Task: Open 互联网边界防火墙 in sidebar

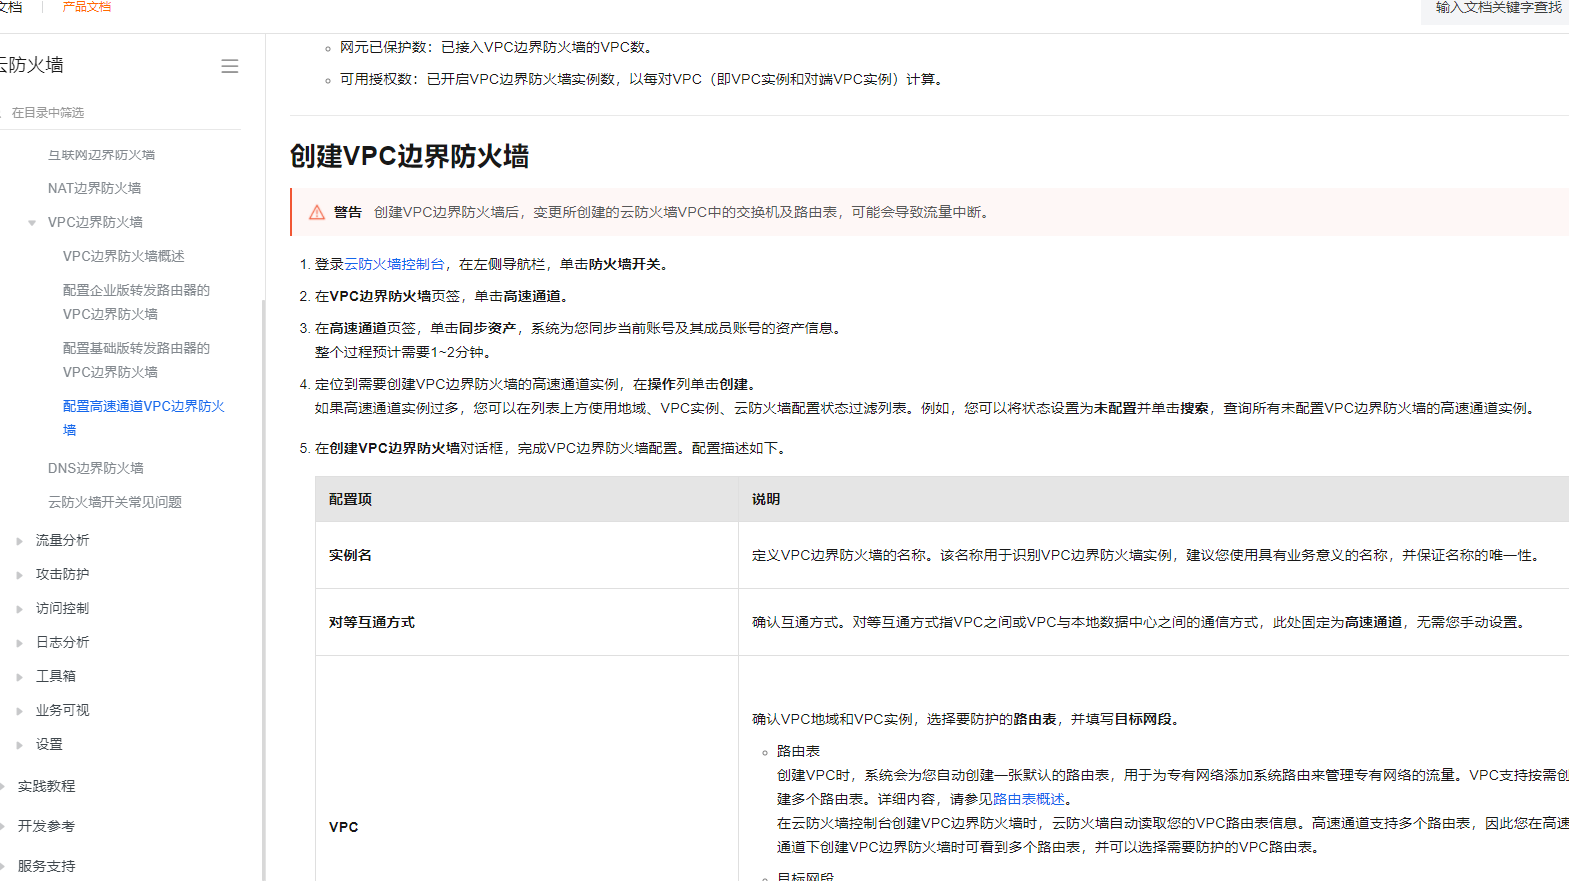Action: (101, 155)
